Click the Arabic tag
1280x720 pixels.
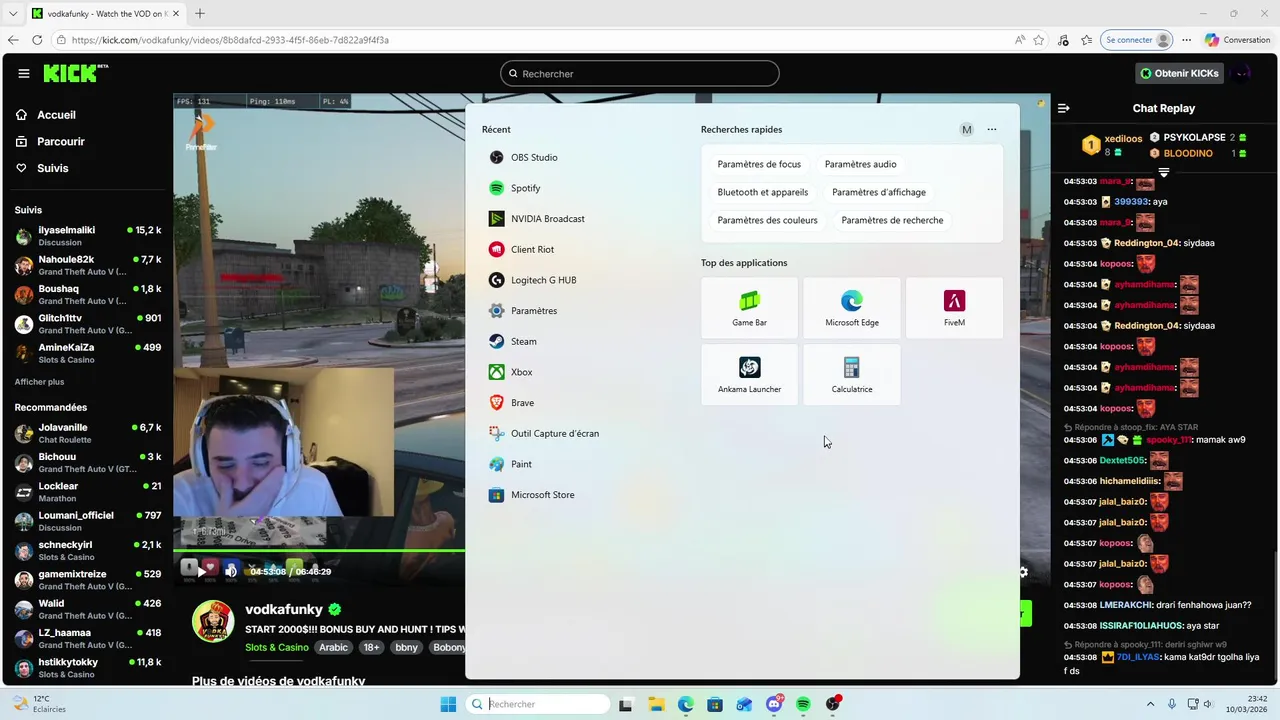333,647
